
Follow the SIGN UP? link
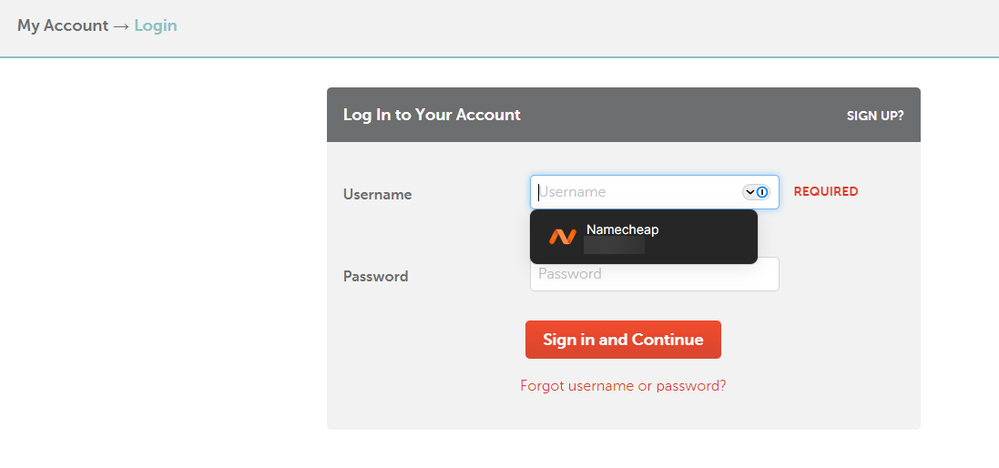coord(875,115)
